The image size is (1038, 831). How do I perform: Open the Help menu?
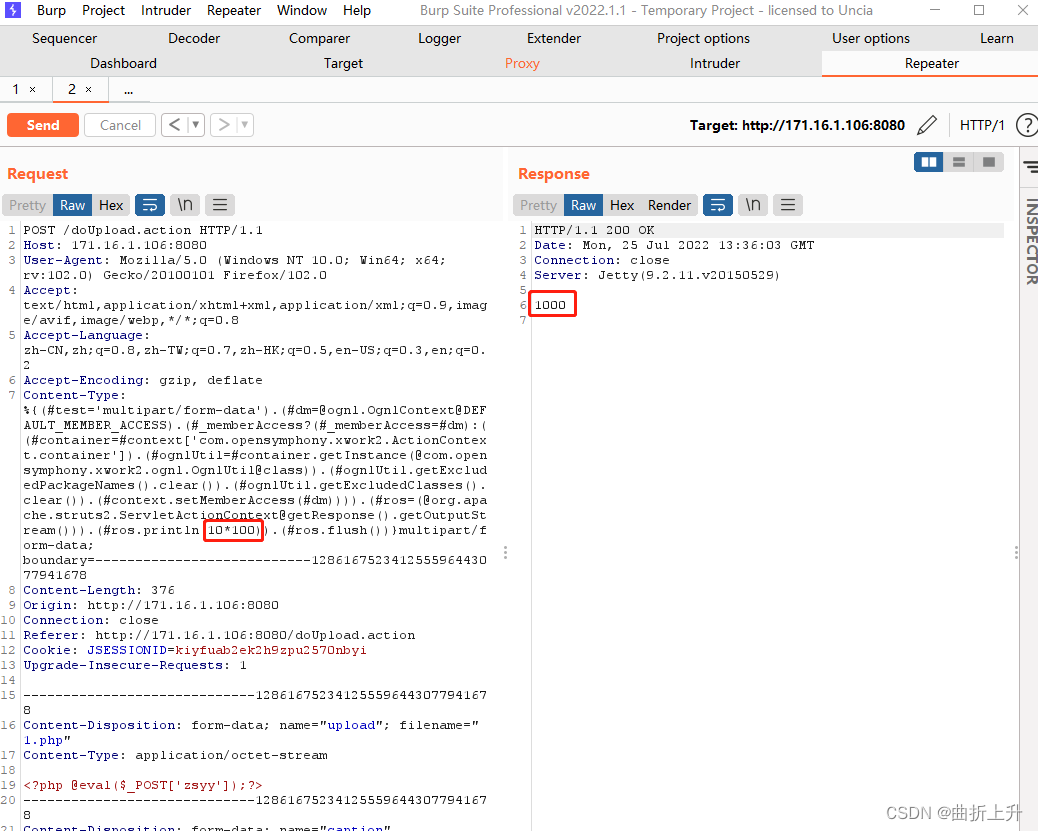pyautogui.click(x=357, y=11)
